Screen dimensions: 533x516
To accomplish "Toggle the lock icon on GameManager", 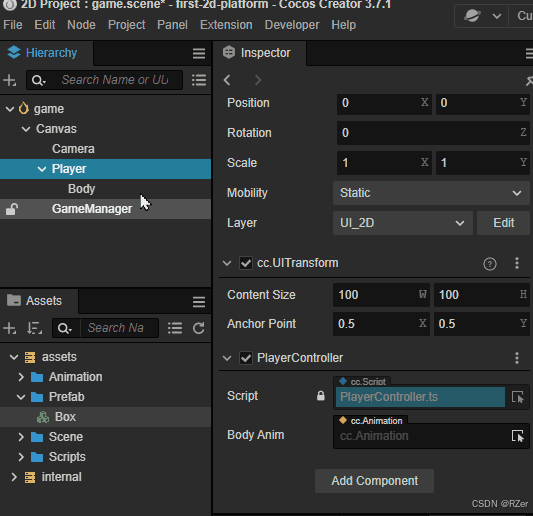I will [12, 209].
